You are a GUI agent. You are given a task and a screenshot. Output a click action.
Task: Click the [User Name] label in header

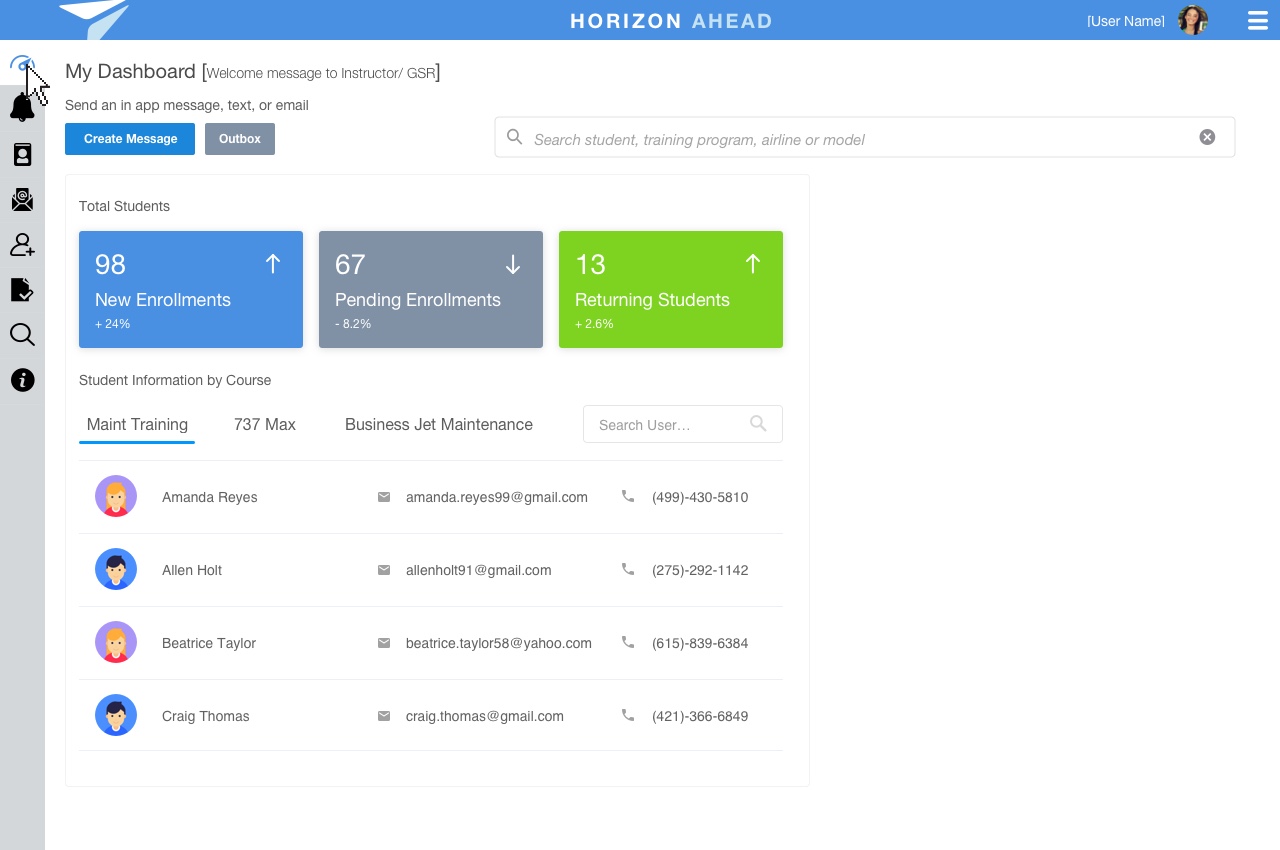[x=1126, y=21]
